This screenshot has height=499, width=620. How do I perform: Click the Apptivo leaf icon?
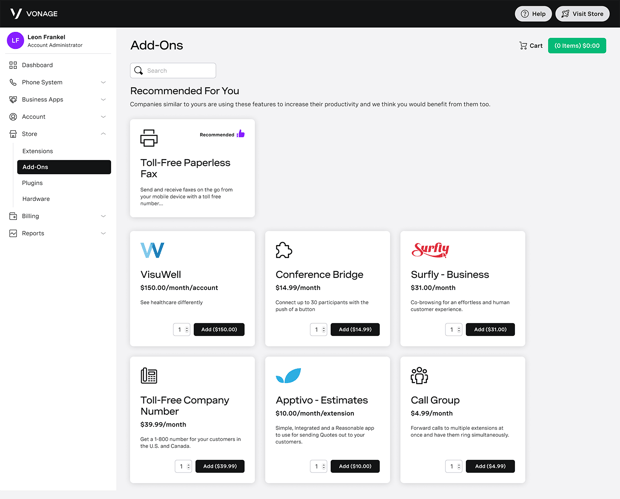pyautogui.click(x=288, y=376)
